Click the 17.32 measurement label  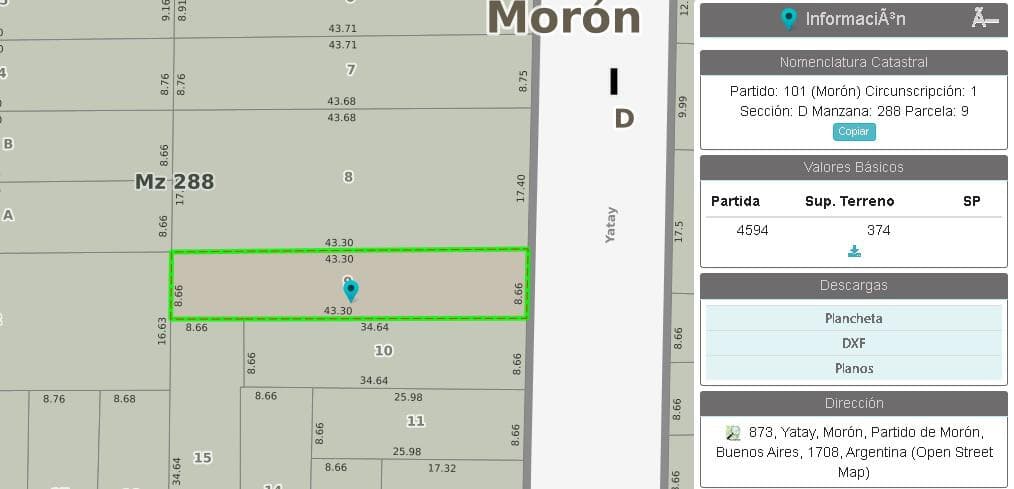point(442,468)
